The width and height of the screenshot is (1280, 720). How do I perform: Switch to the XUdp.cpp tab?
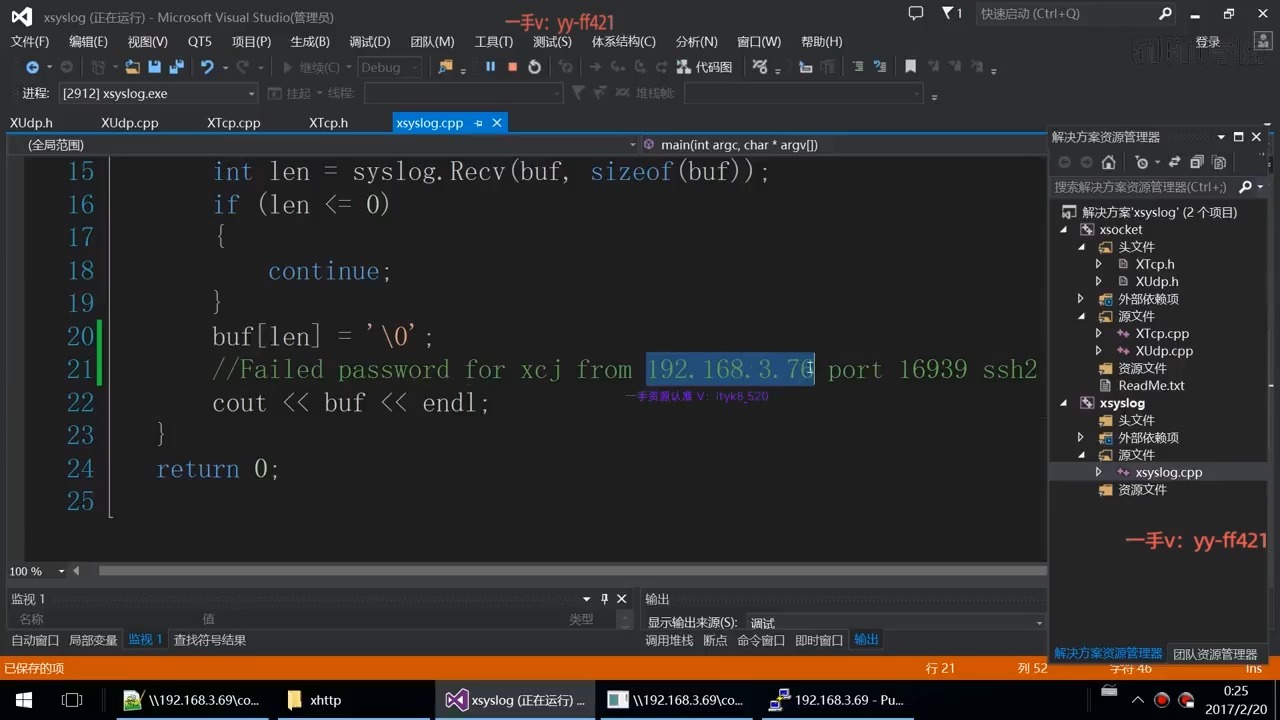click(129, 123)
